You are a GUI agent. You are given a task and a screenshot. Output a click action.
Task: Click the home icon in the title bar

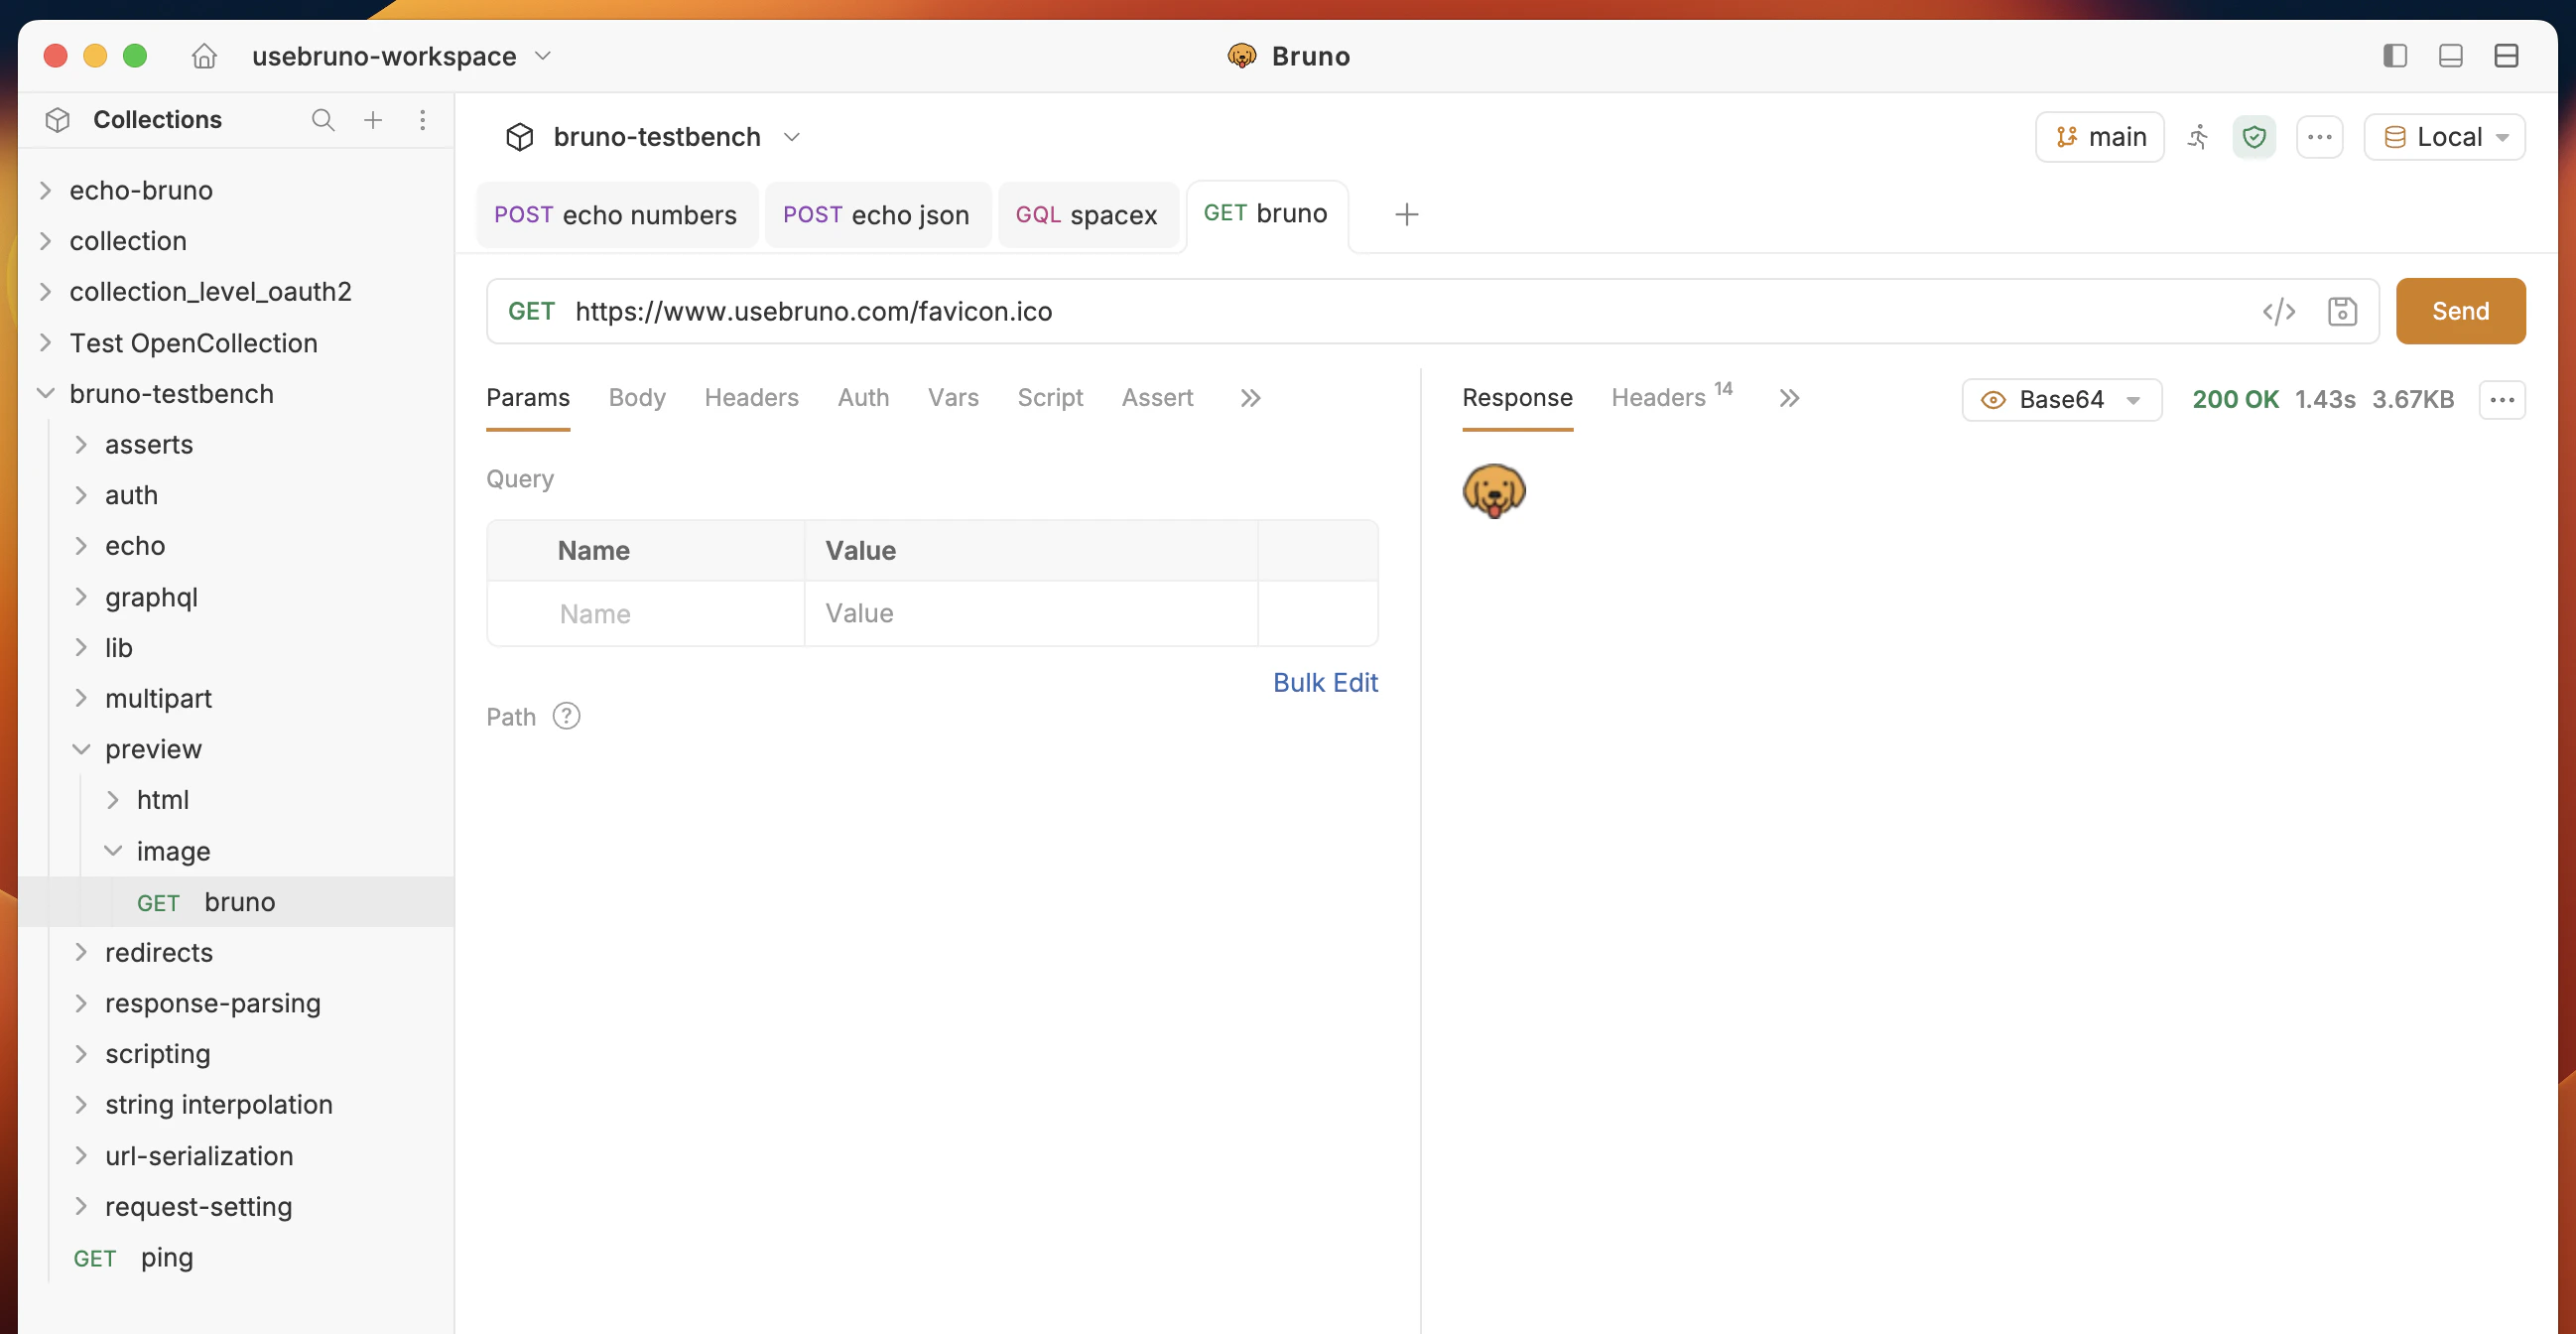pyautogui.click(x=204, y=56)
